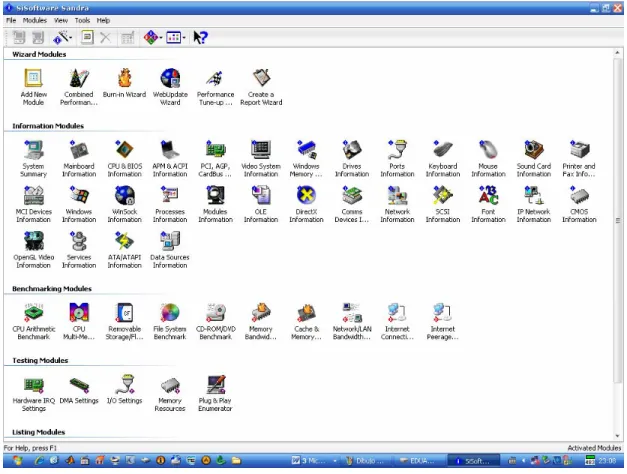Viewport: 627px width, 474px height.
Task: Open the Tools menu
Action: pyautogui.click(x=82, y=20)
